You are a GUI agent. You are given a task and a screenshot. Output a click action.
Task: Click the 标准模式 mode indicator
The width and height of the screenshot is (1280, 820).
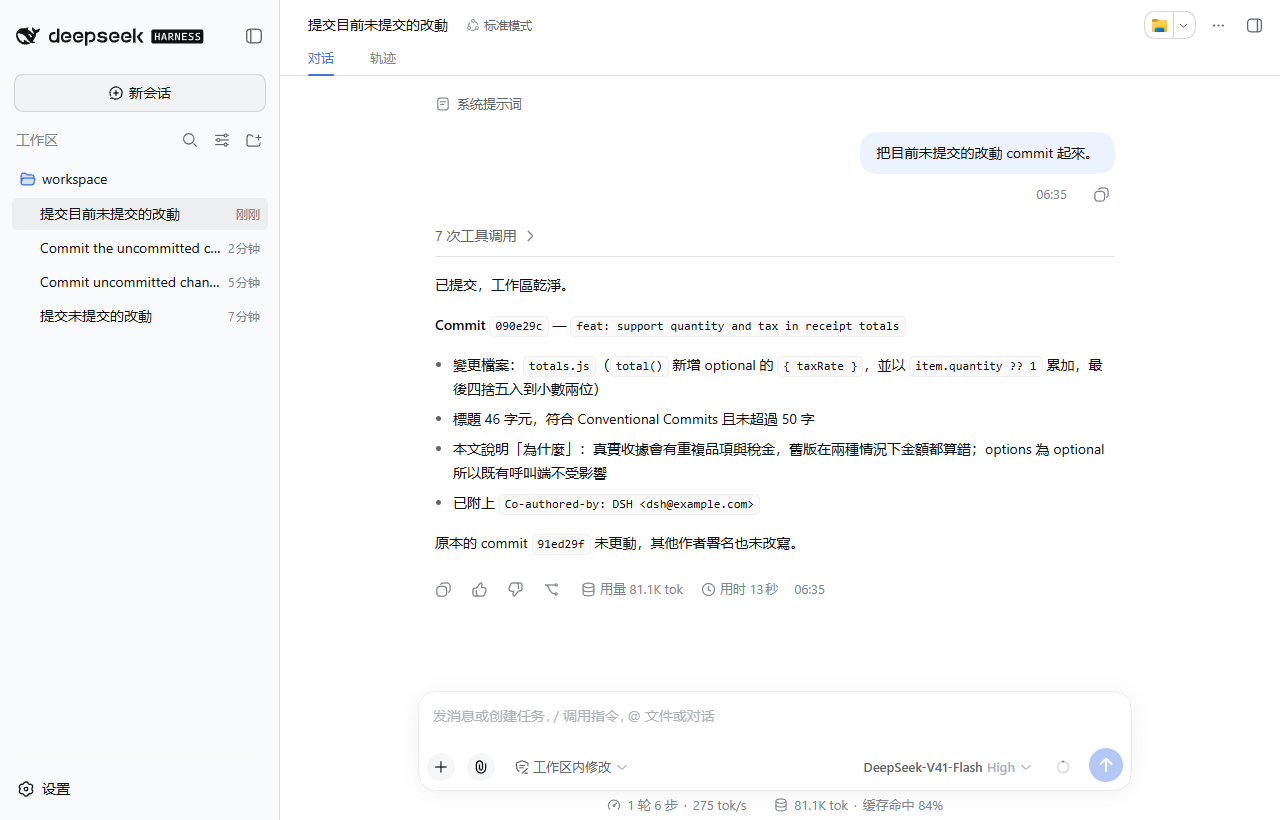click(x=499, y=25)
